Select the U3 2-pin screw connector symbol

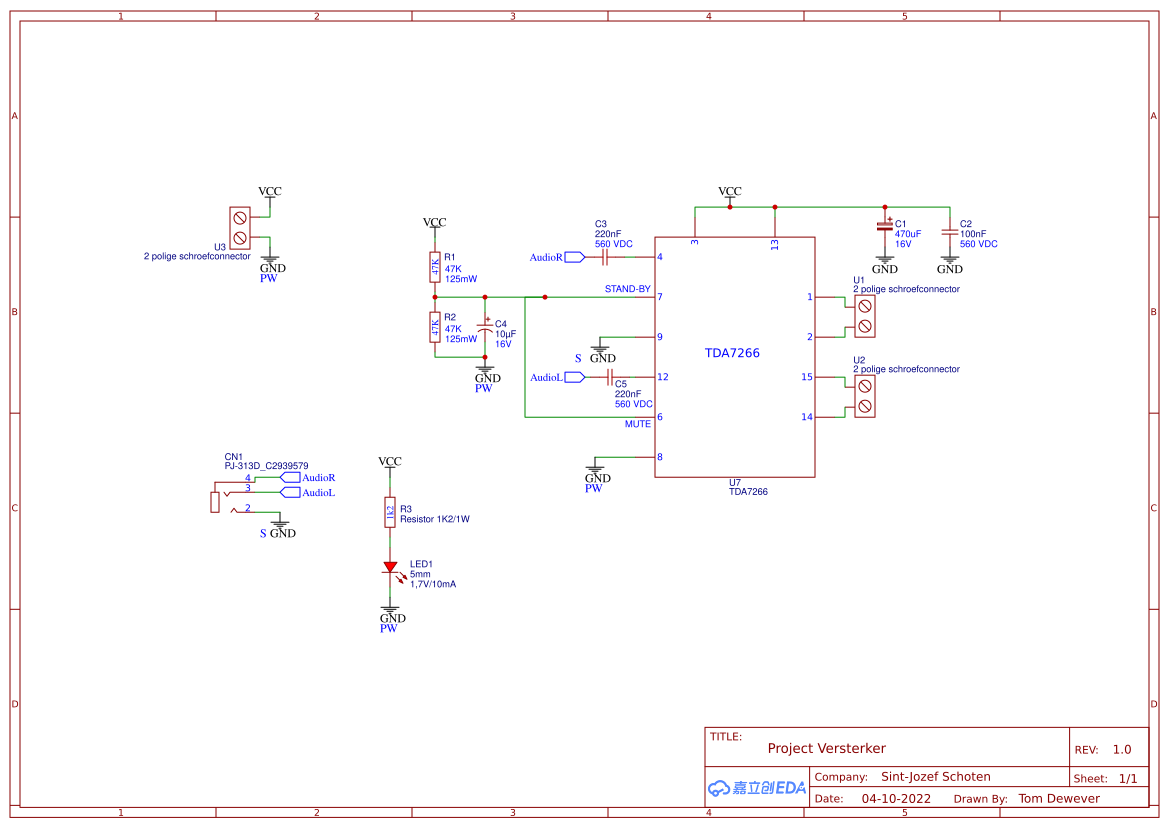pos(238,230)
